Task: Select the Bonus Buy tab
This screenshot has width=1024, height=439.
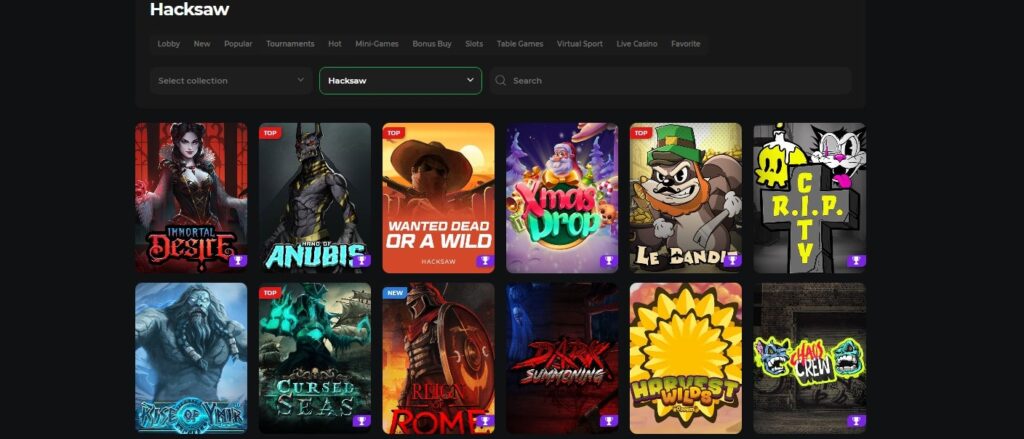Action: pos(432,44)
